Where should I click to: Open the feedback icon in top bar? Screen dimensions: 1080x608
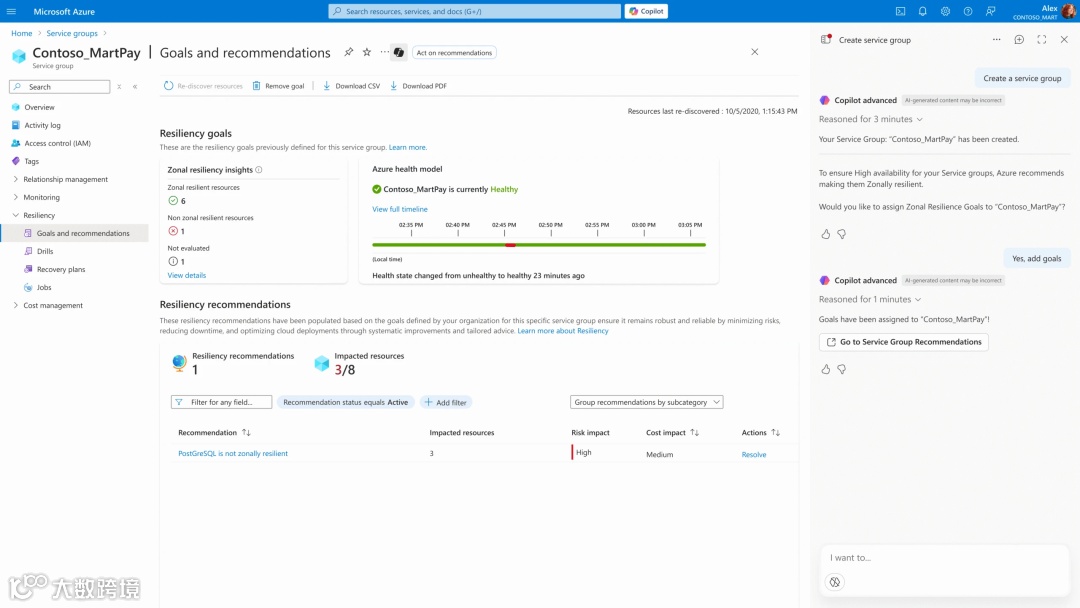990,11
